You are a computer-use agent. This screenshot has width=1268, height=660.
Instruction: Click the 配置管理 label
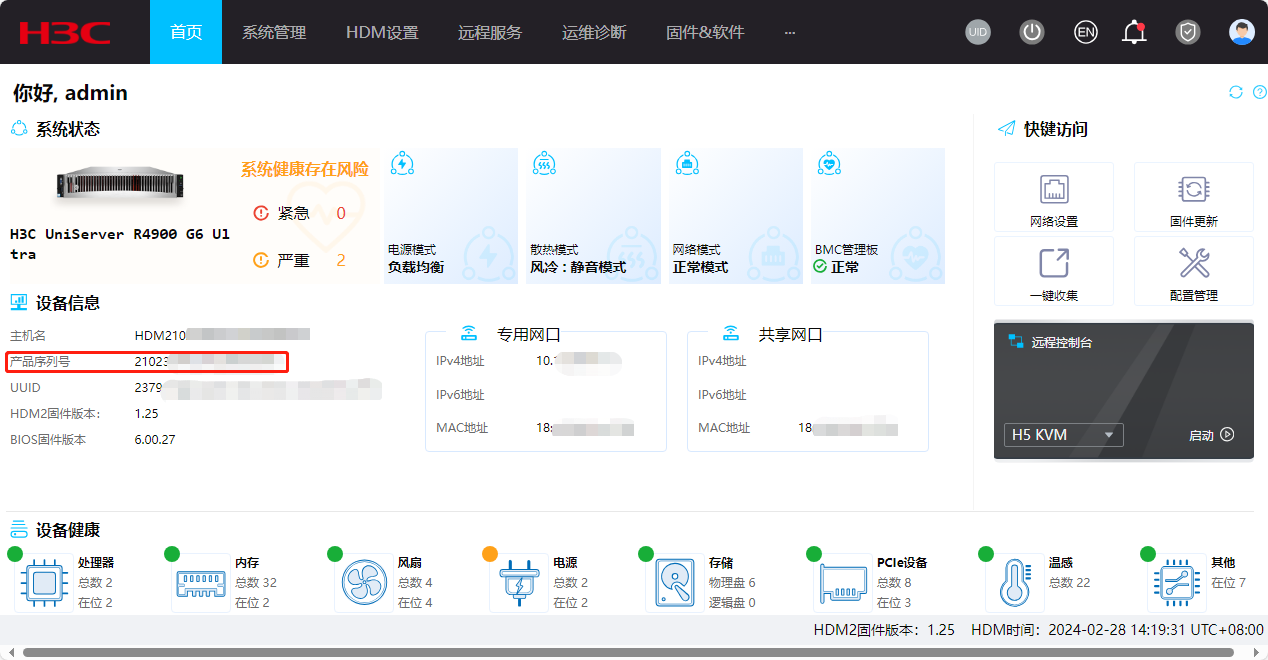tap(1194, 296)
